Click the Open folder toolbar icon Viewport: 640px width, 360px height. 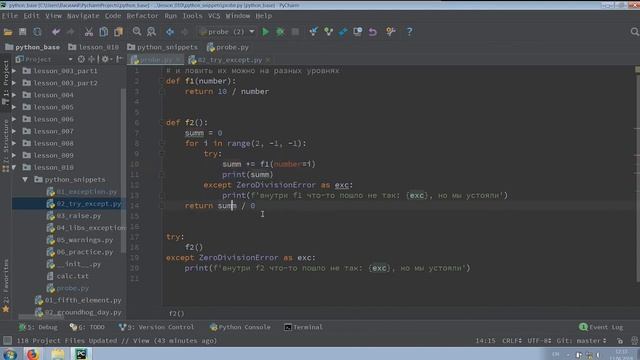click(x=8, y=32)
